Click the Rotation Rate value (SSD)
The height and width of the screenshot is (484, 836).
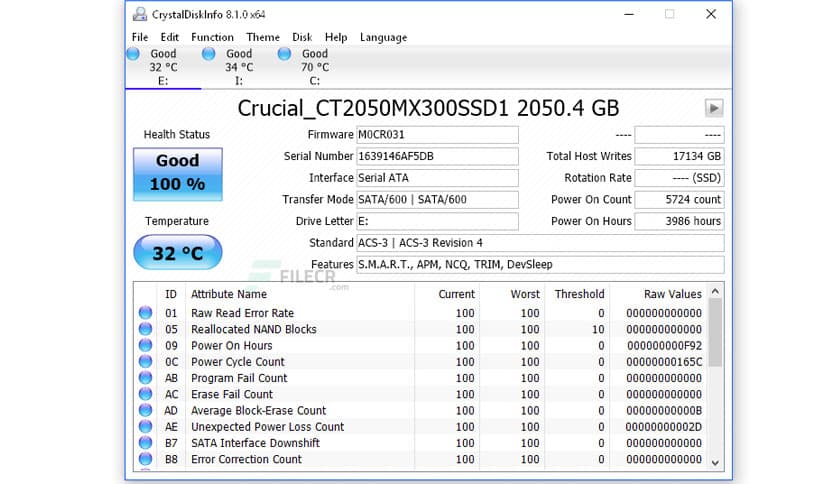click(x=679, y=178)
